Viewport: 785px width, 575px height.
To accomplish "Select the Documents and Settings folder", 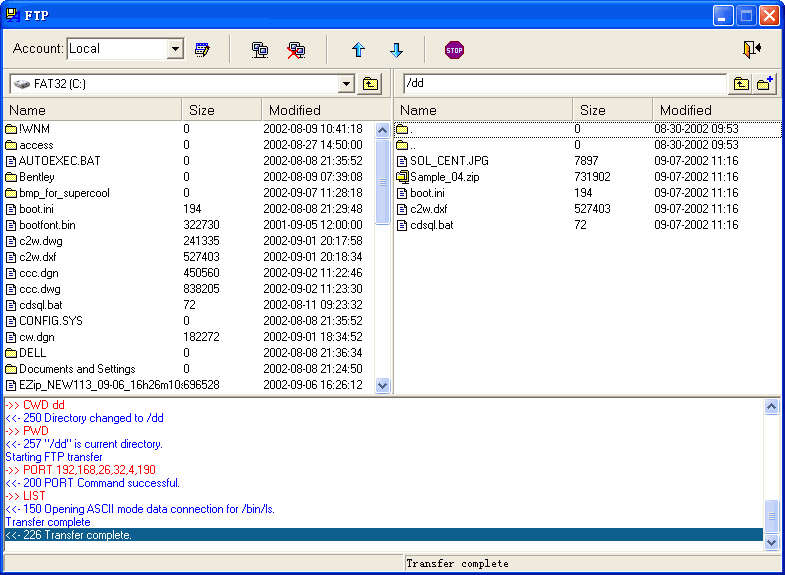I will click(77, 369).
